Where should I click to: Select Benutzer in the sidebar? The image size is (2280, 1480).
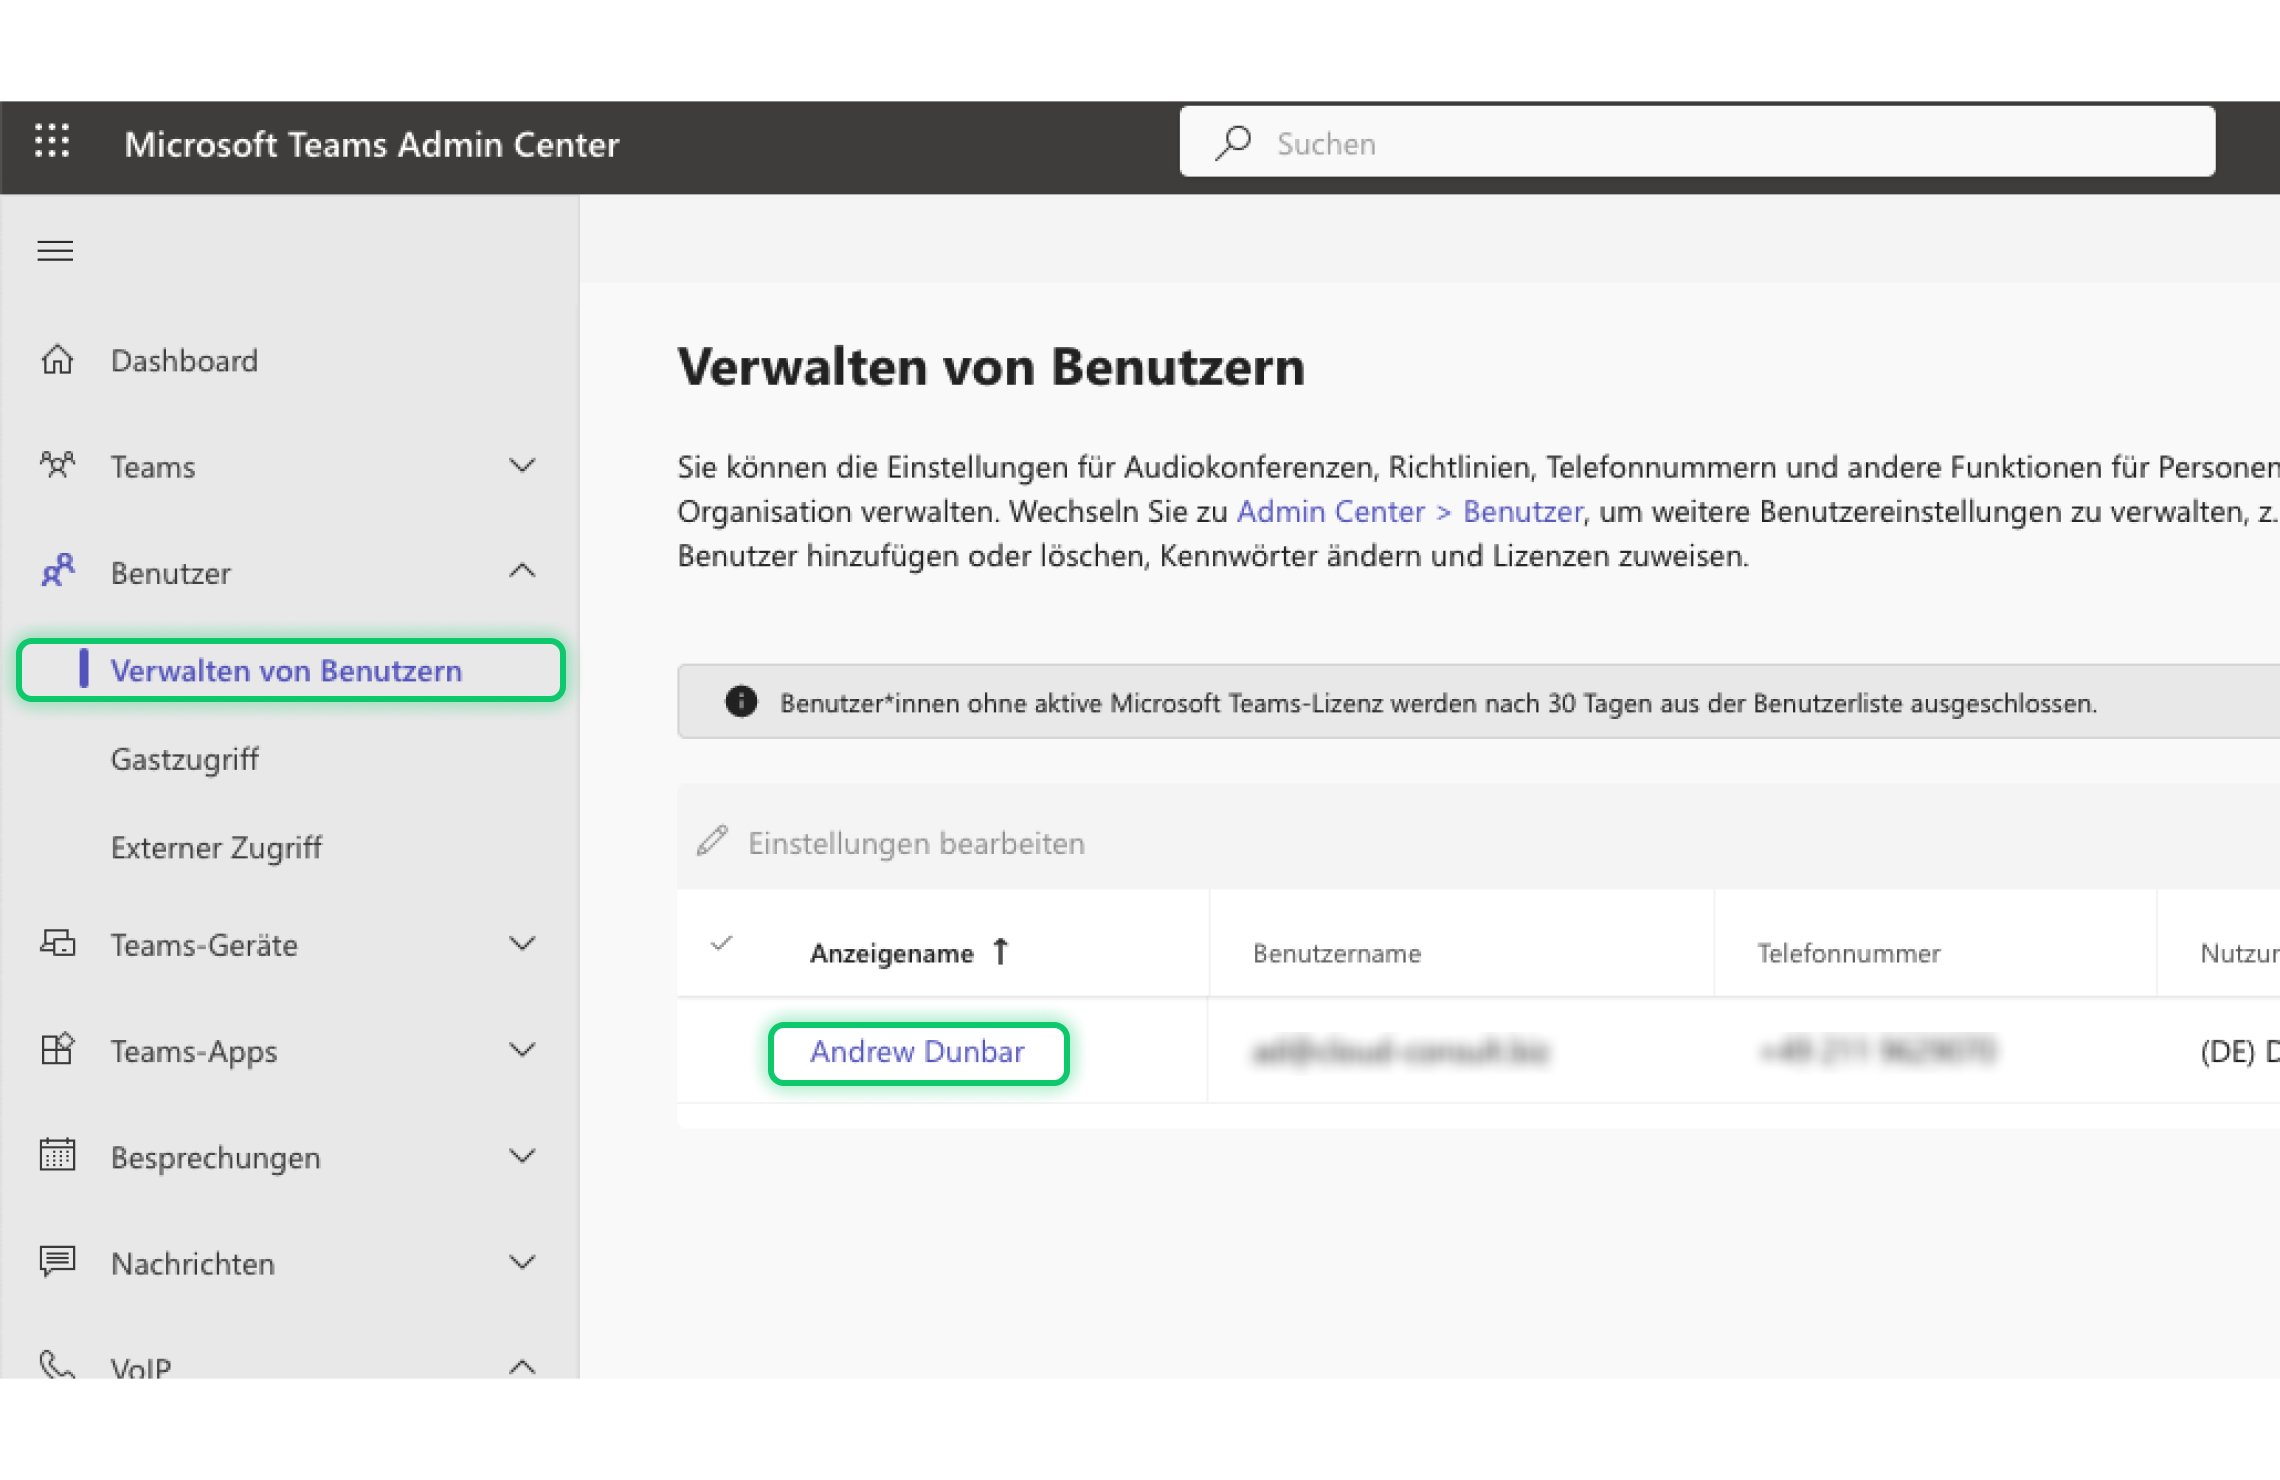[171, 573]
